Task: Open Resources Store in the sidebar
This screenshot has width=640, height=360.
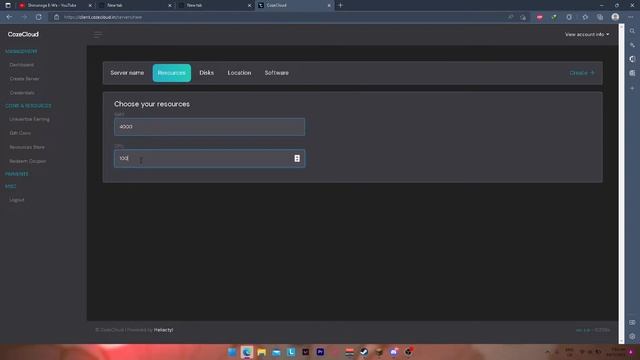Action: click(27, 147)
